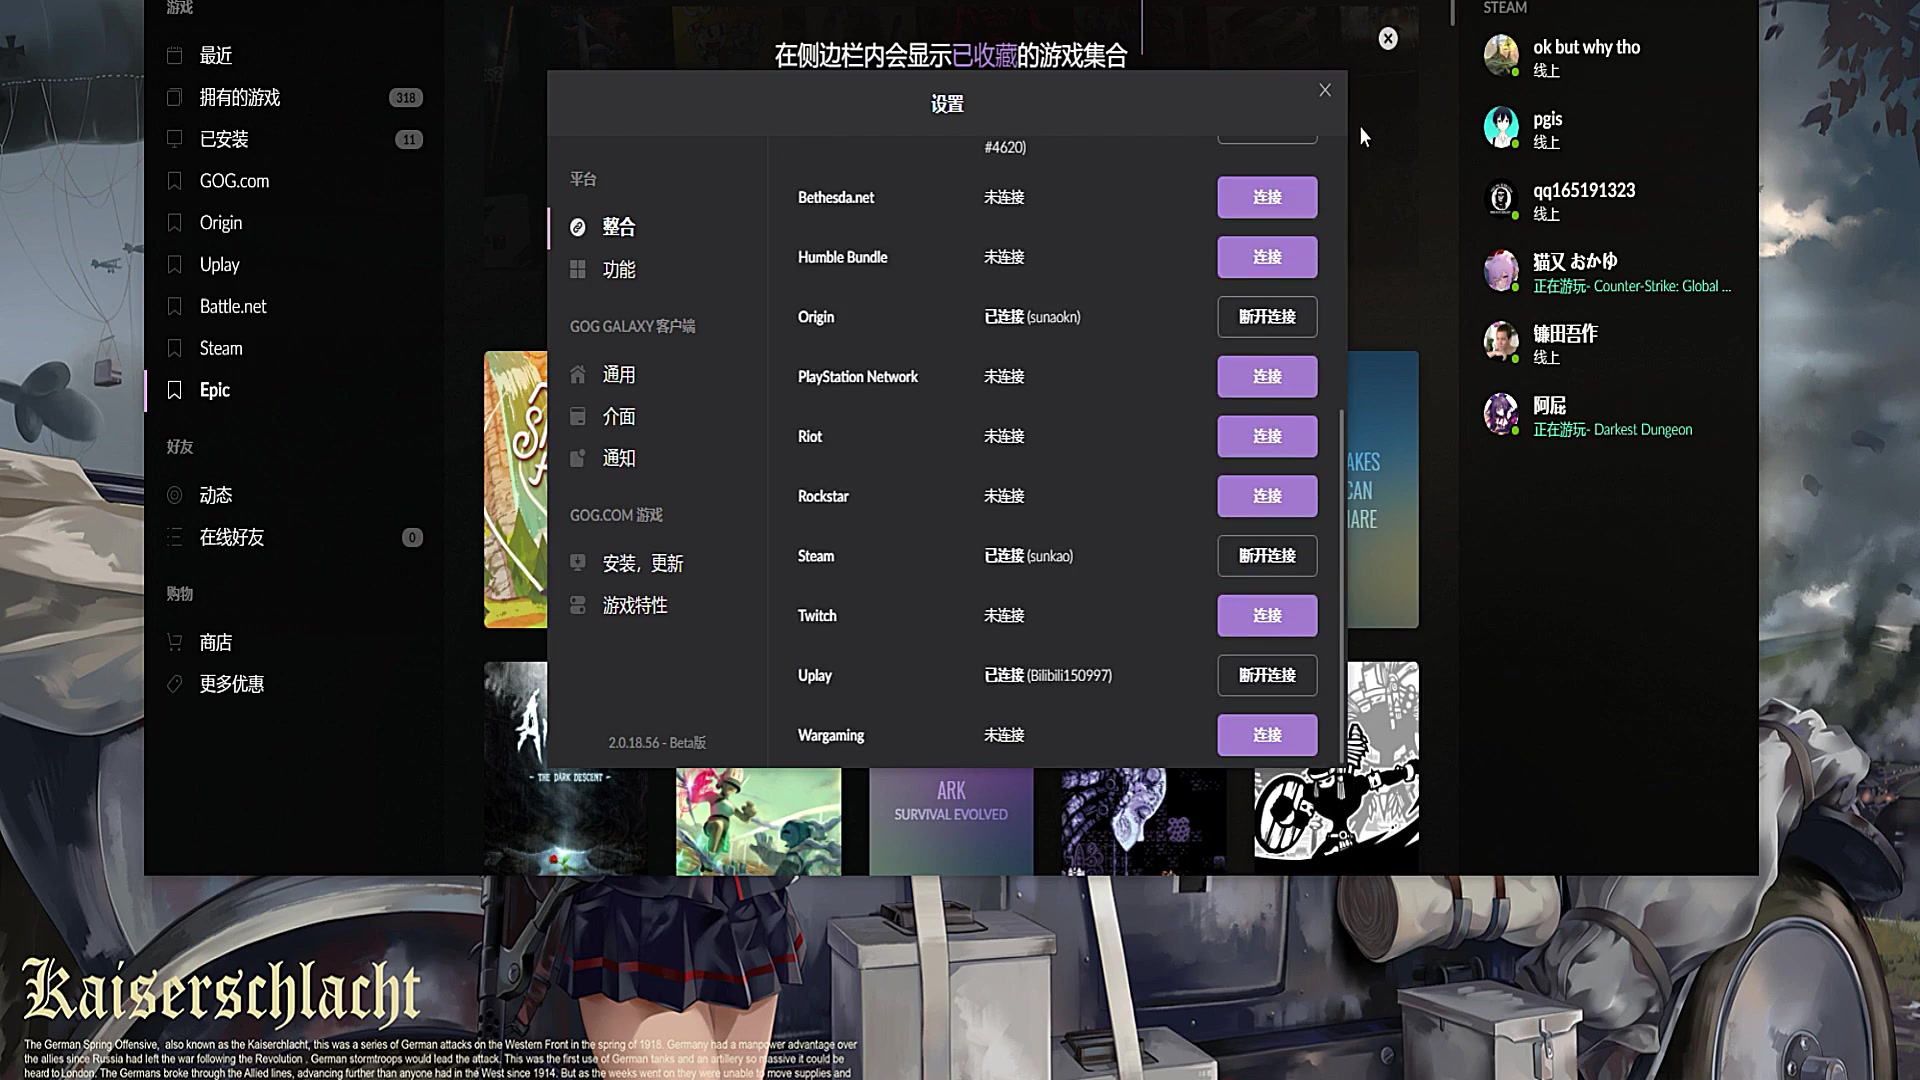This screenshot has height=1080, width=1920.
Task: Open friend 'ok but why tho' avatar
Action: click(1501, 56)
